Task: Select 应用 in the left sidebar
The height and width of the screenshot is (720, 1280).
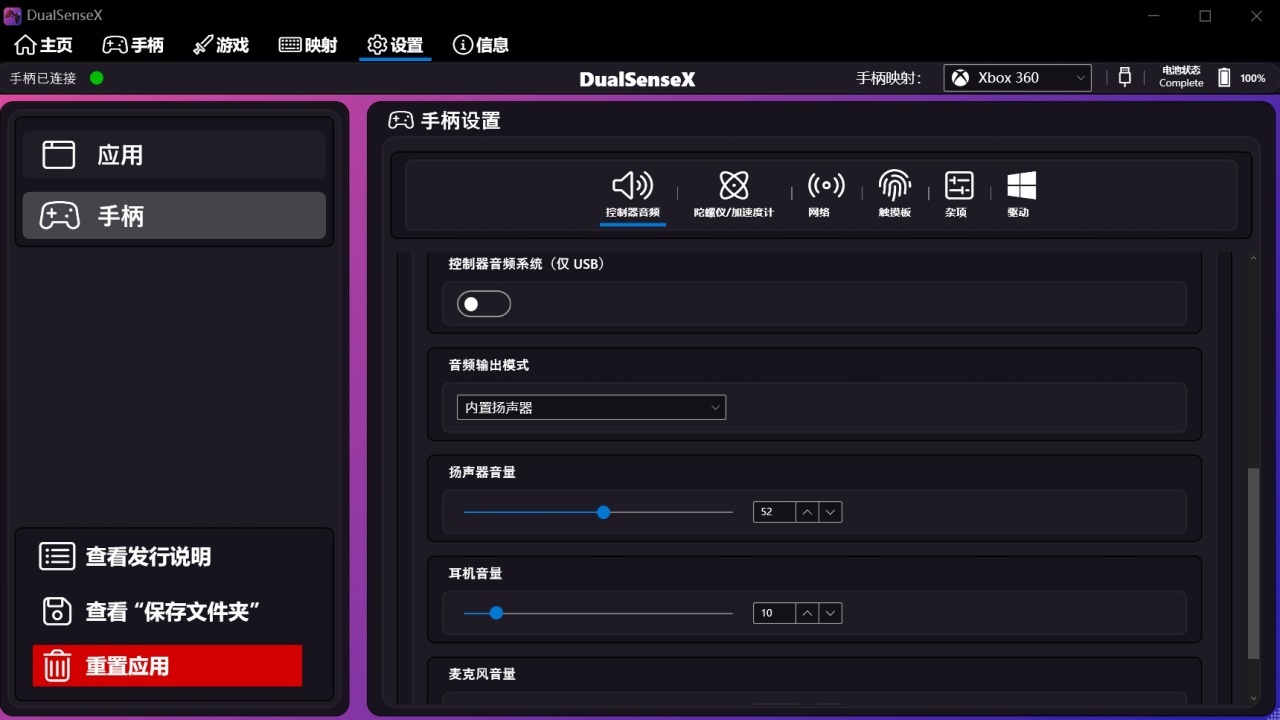Action: click(174, 155)
